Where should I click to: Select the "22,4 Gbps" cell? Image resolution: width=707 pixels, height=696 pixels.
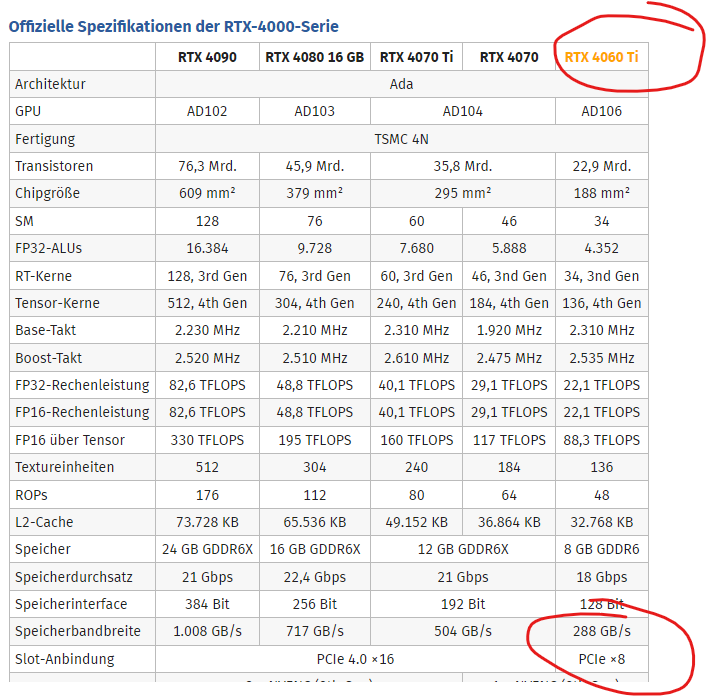tap(315, 578)
